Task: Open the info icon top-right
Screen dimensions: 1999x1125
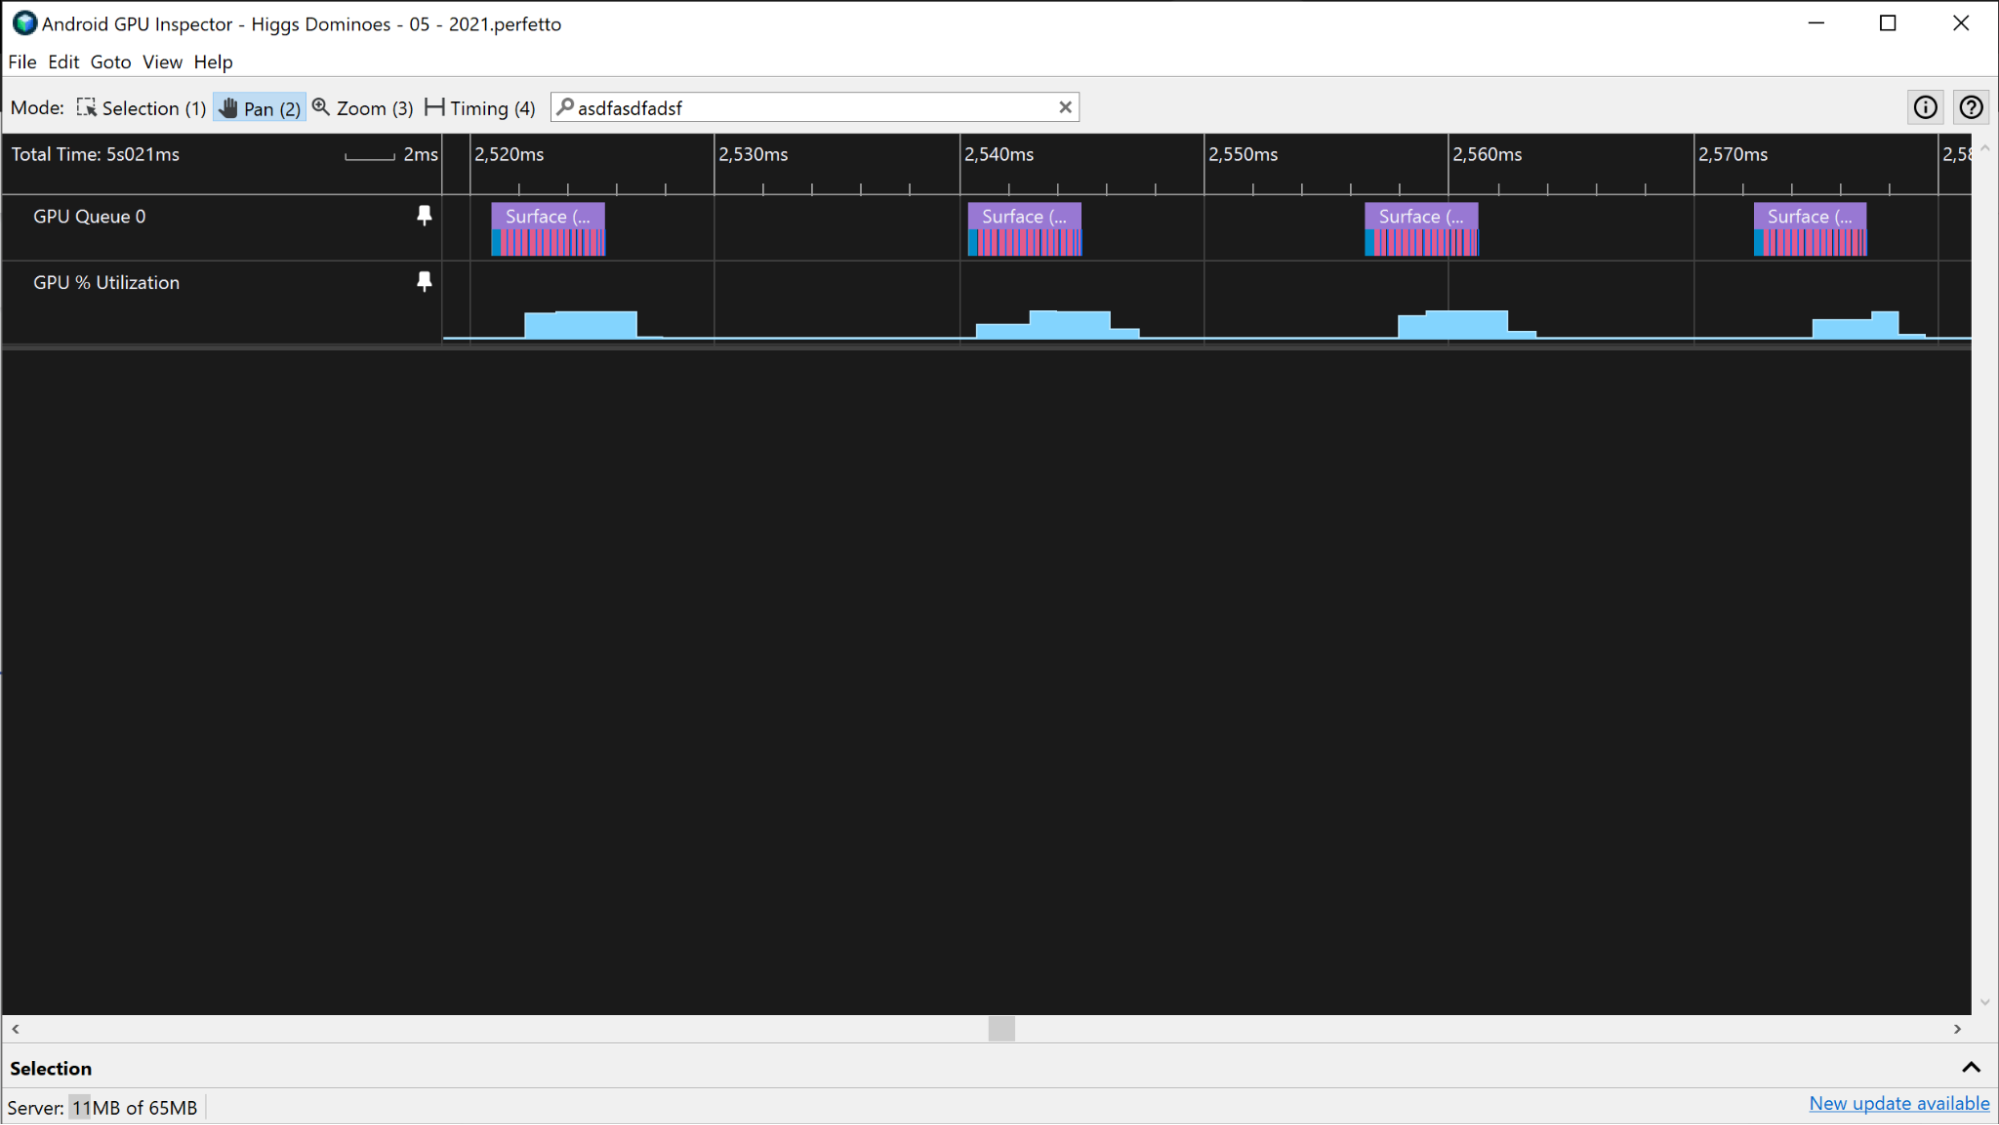Action: pyautogui.click(x=1925, y=107)
